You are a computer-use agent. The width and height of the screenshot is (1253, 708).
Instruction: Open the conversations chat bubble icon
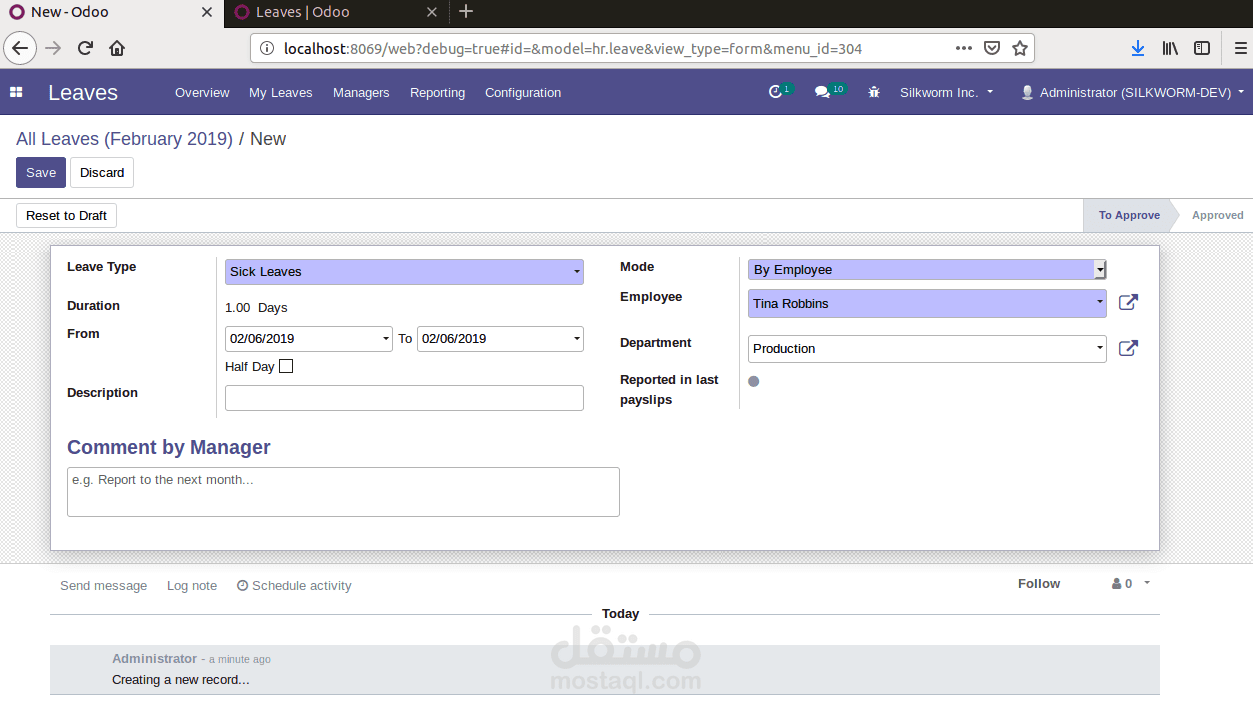click(x=822, y=92)
